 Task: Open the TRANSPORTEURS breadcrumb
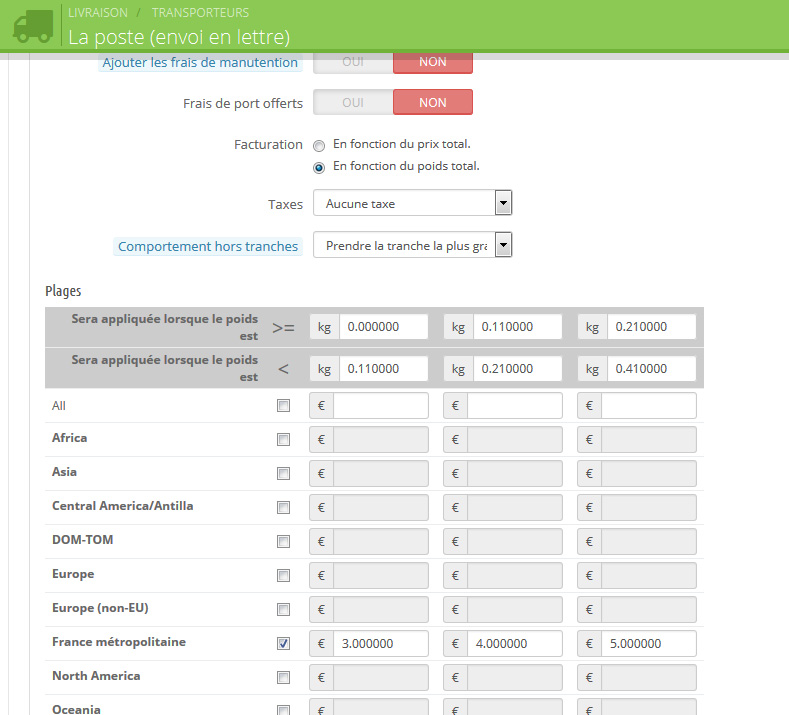point(200,13)
